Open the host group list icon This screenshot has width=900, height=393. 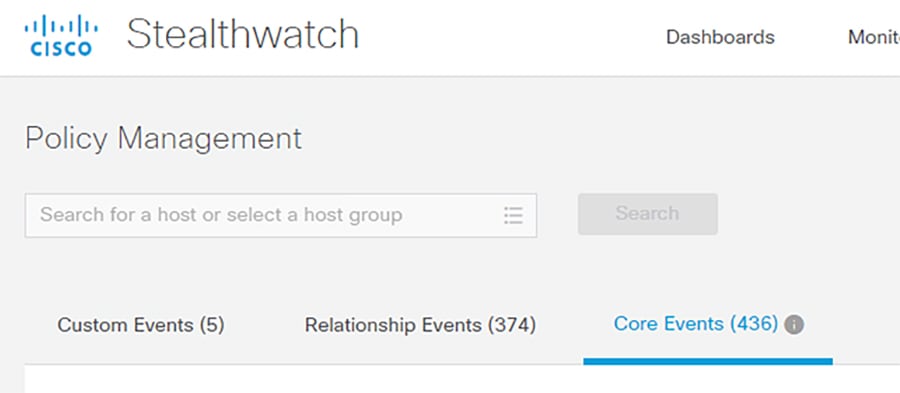pyautogui.click(x=513, y=215)
